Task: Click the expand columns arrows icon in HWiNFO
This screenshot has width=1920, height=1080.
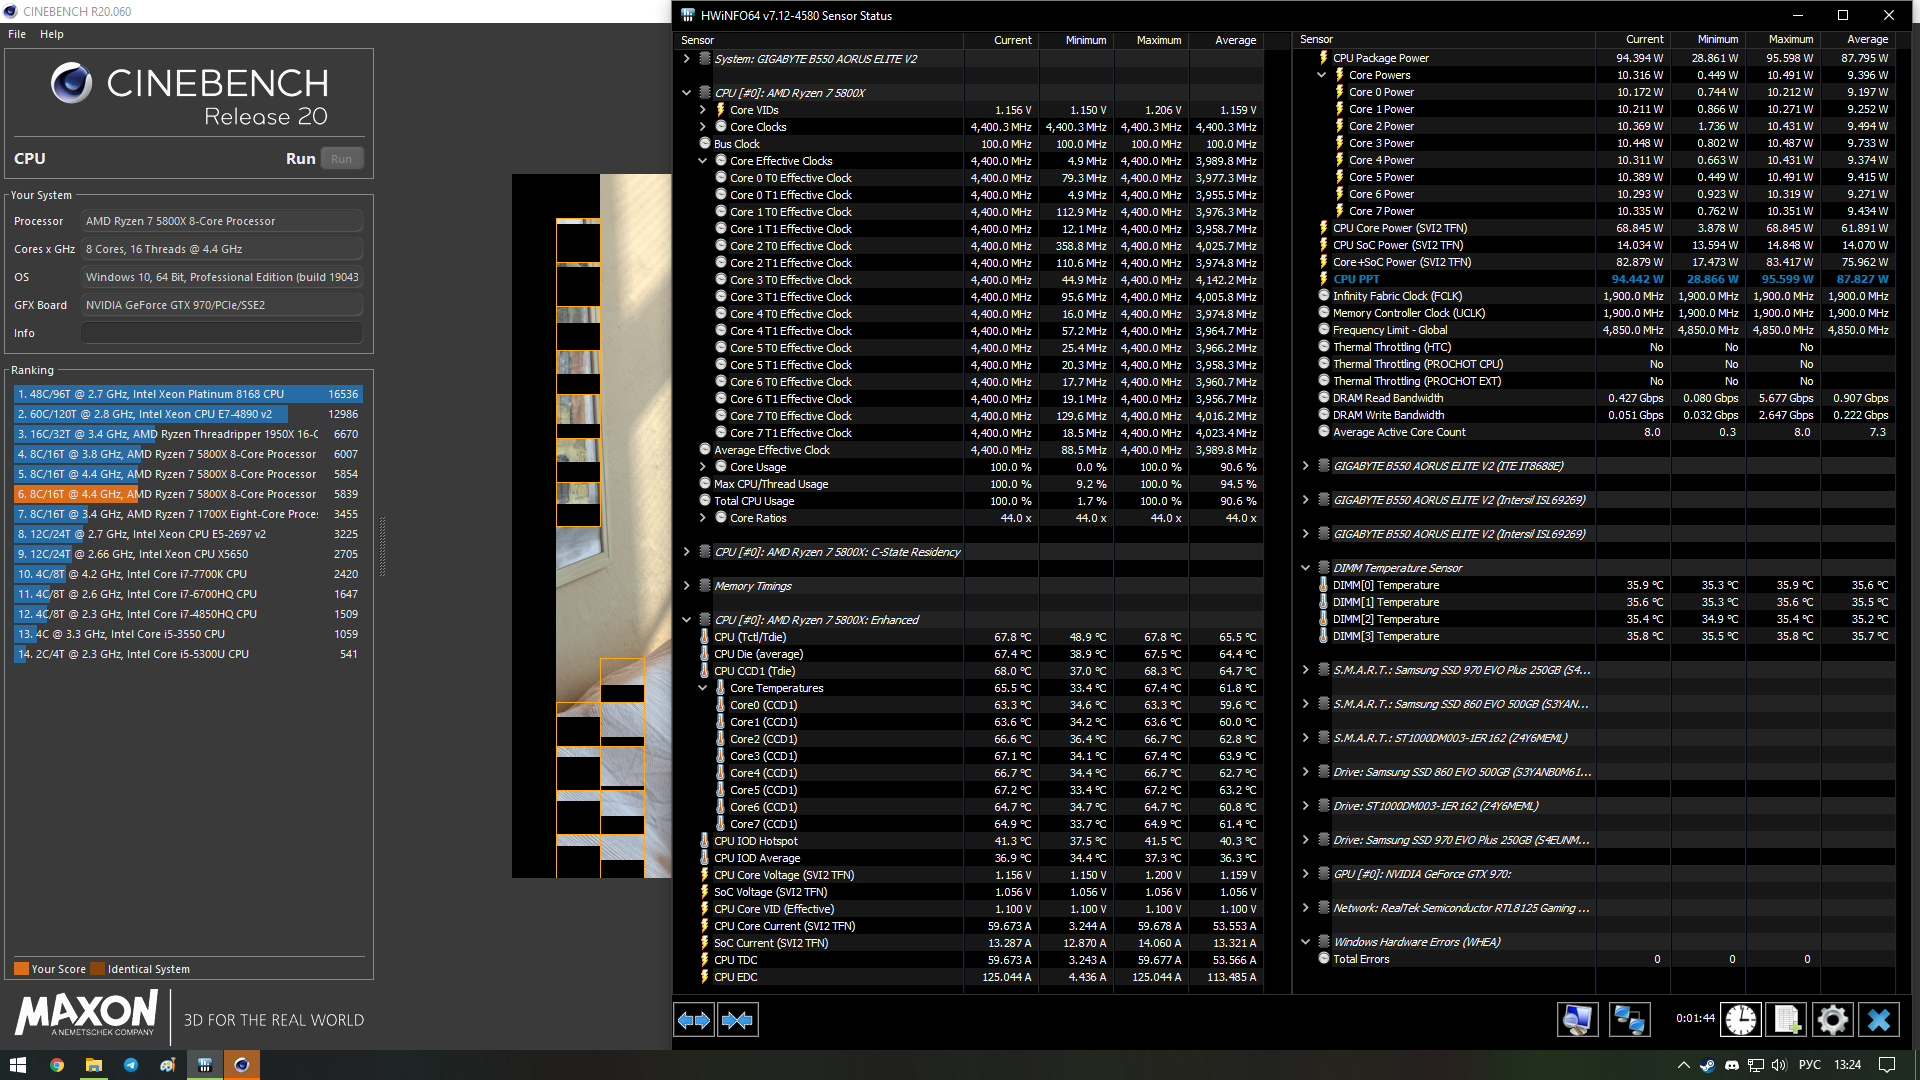Action: pos(694,1020)
